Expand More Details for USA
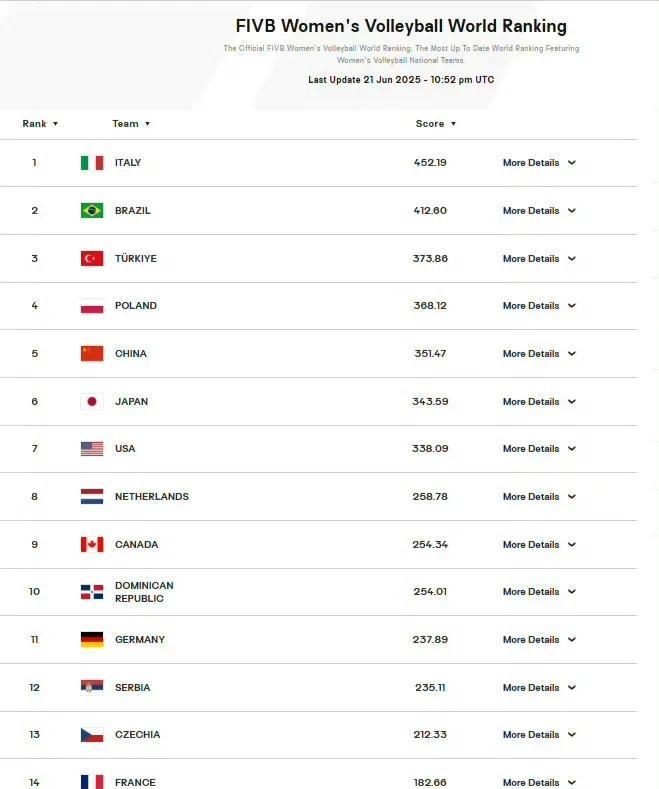Image resolution: width=659 pixels, height=789 pixels. pyautogui.click(x=539, y=448)
